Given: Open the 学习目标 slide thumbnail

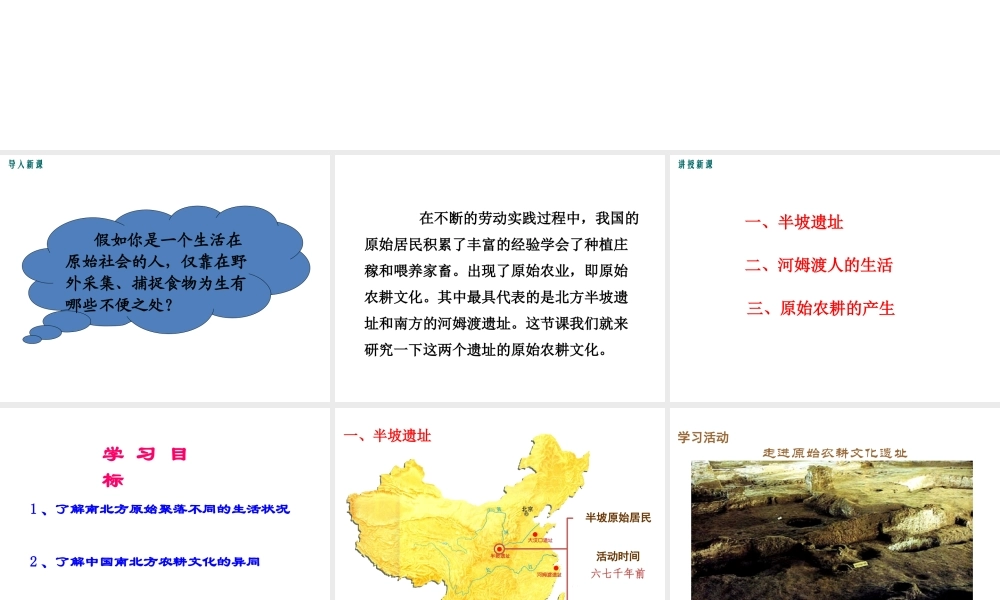Looking at the screenshot, I should [165, 504].
